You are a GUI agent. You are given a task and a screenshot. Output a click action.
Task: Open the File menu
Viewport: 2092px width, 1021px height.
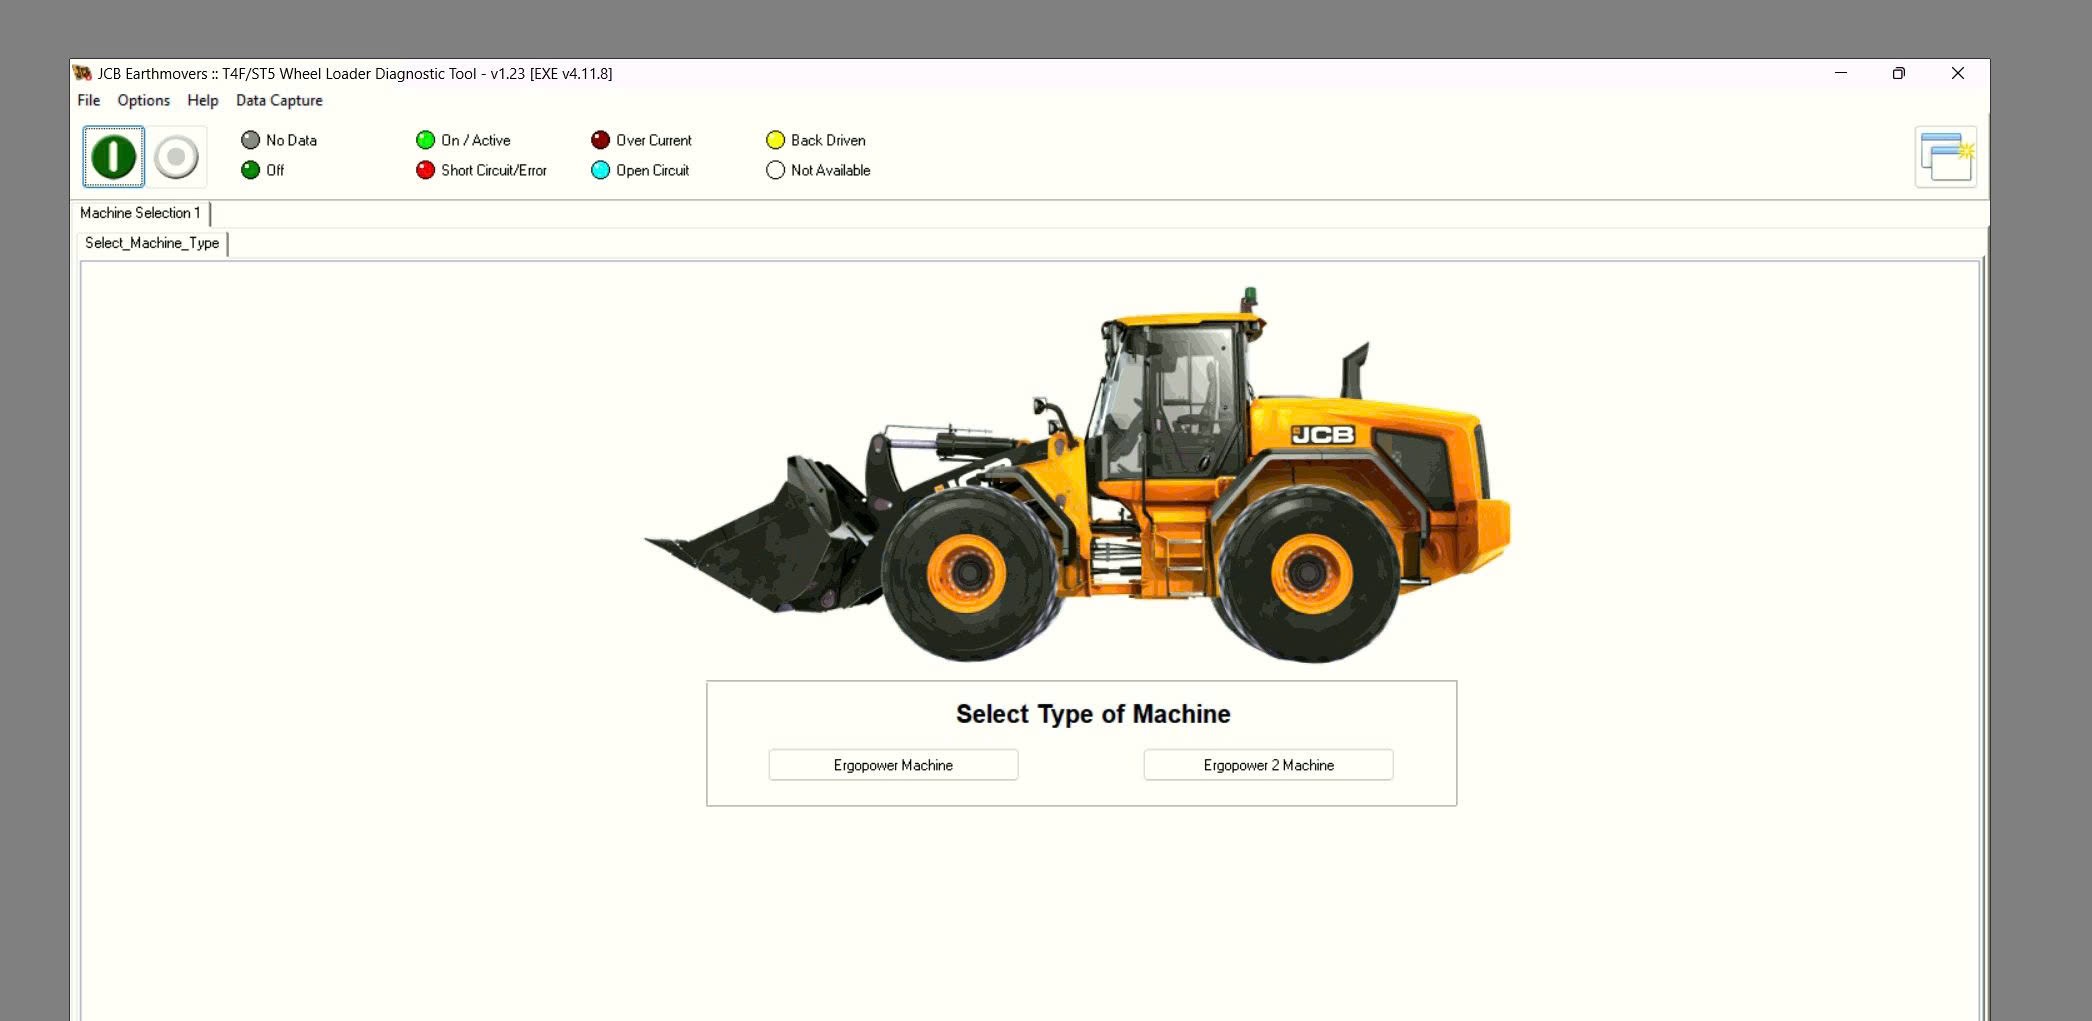88,100
